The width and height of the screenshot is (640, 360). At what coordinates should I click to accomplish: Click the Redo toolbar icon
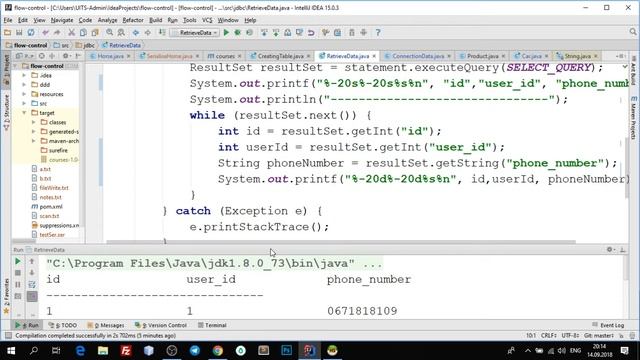(57, 33)
